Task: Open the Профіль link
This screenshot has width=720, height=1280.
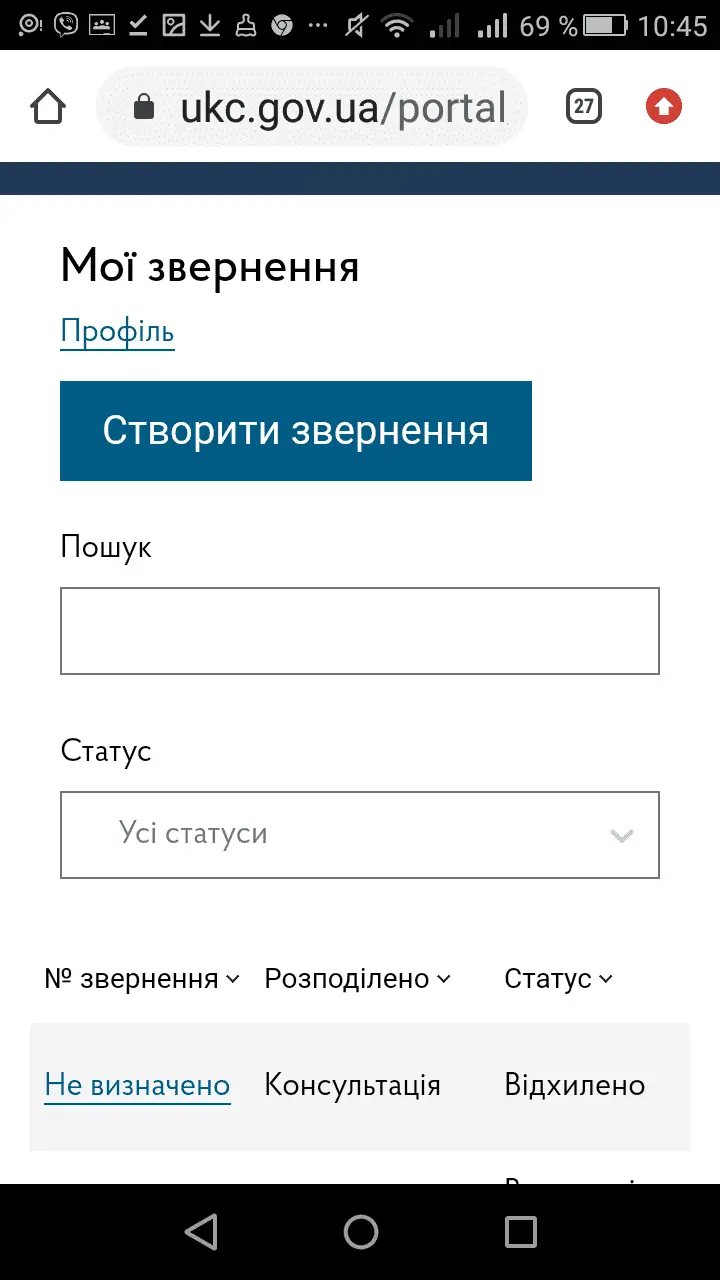Action: (x=117, y=331)
